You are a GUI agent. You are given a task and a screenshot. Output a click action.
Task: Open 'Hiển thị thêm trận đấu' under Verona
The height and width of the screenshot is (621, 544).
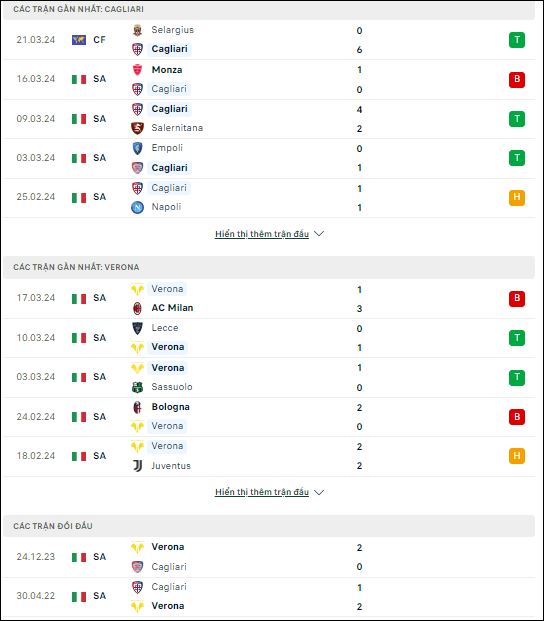coord(262,492)
